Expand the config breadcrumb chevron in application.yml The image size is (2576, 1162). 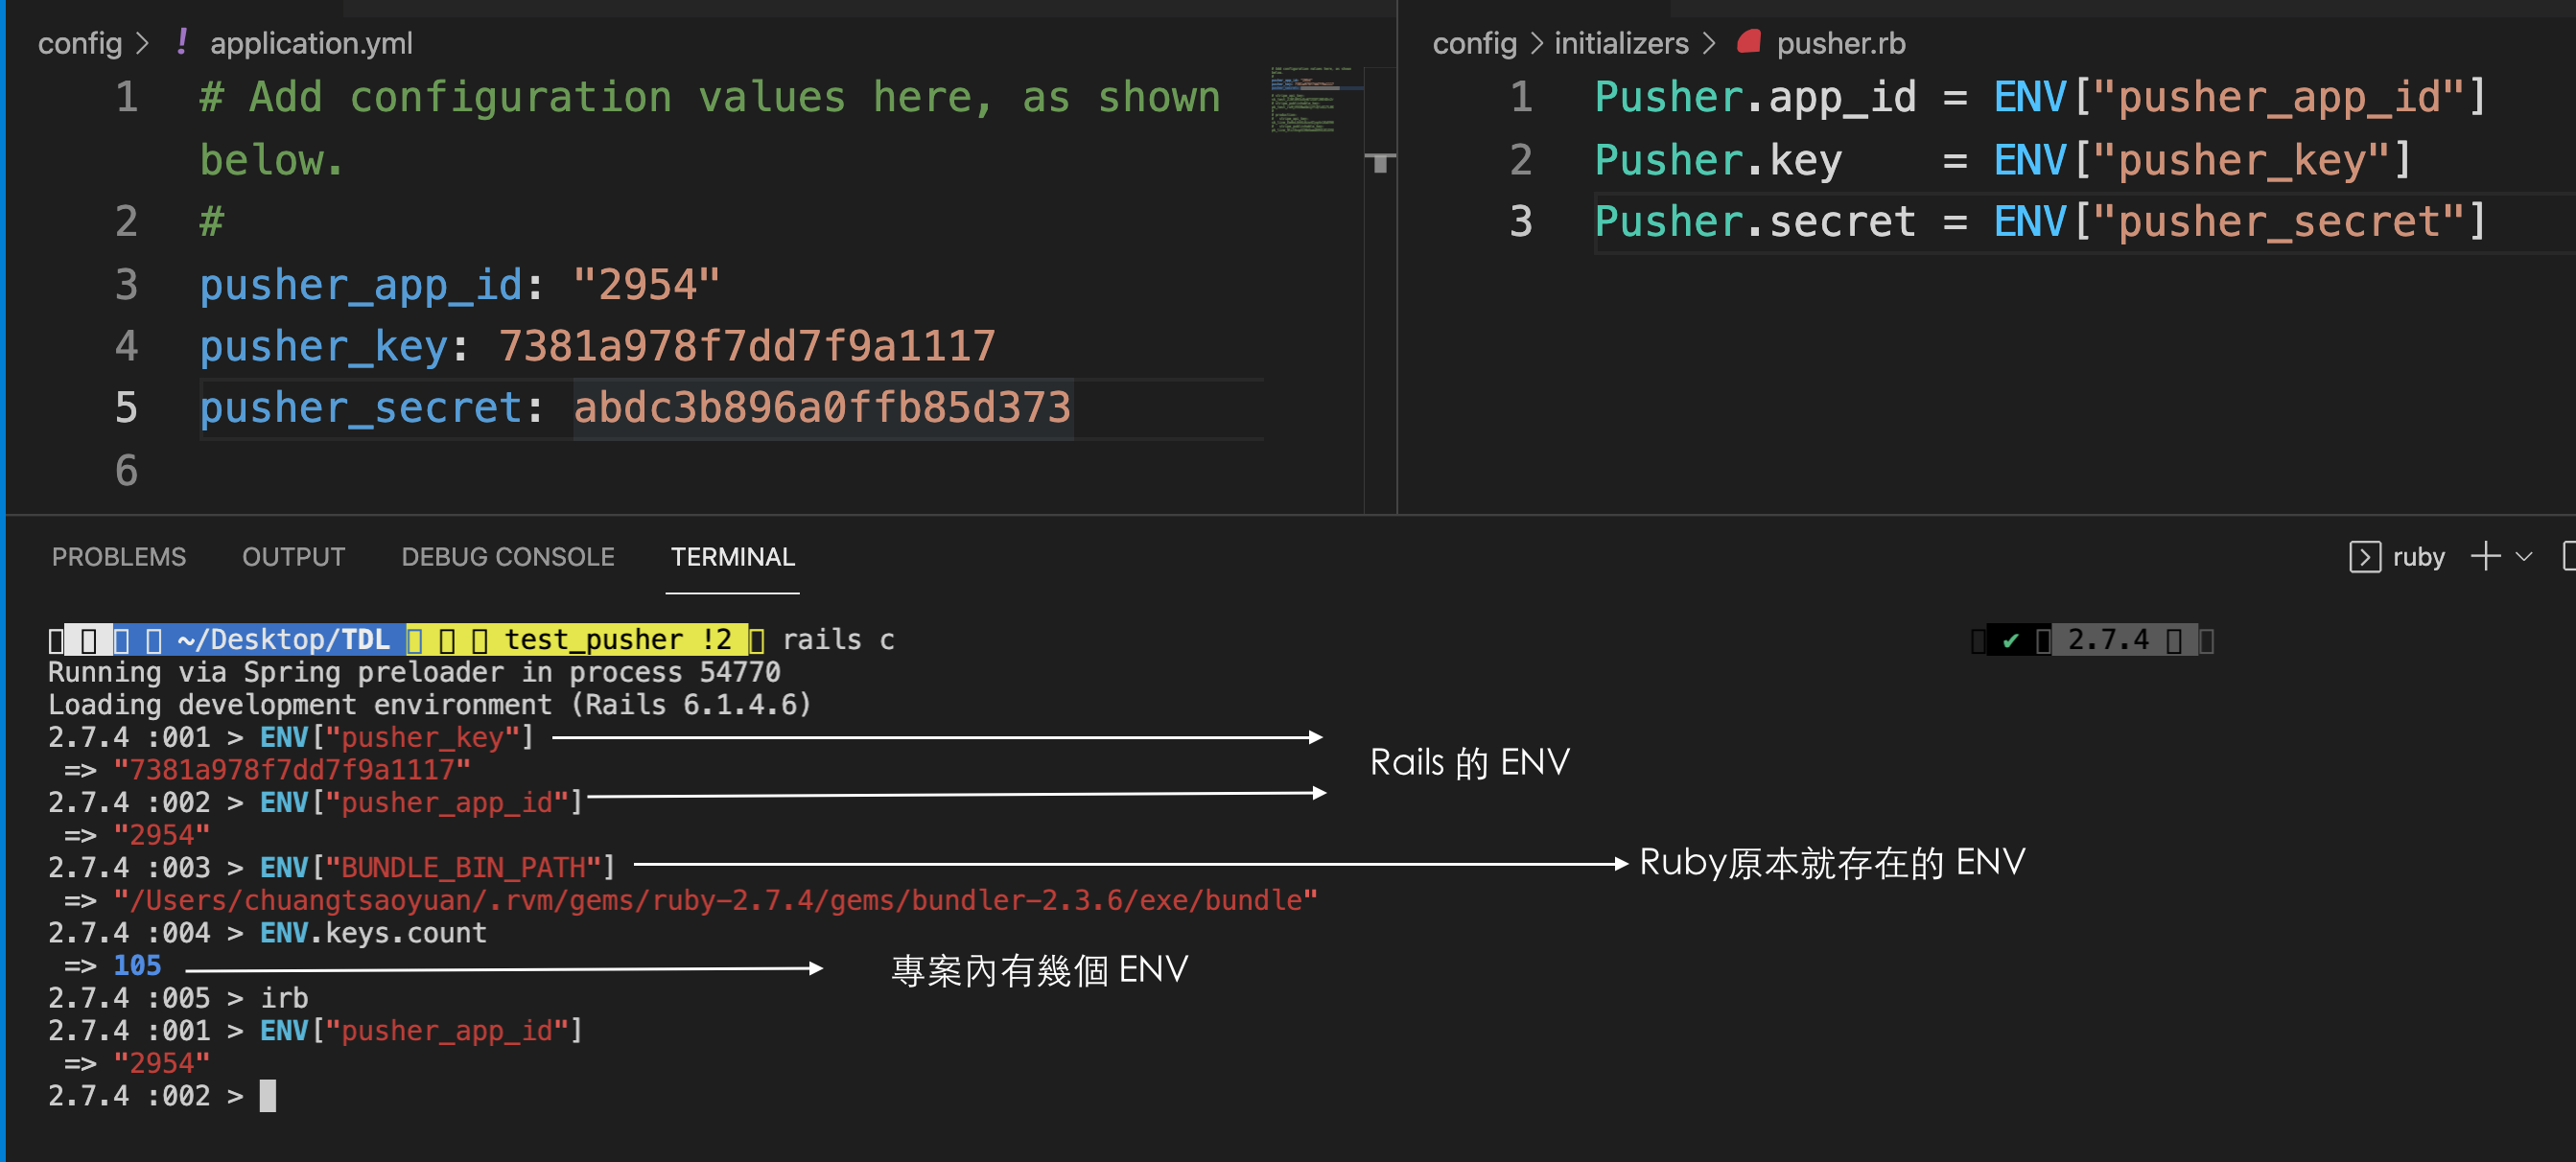[142, 43]
